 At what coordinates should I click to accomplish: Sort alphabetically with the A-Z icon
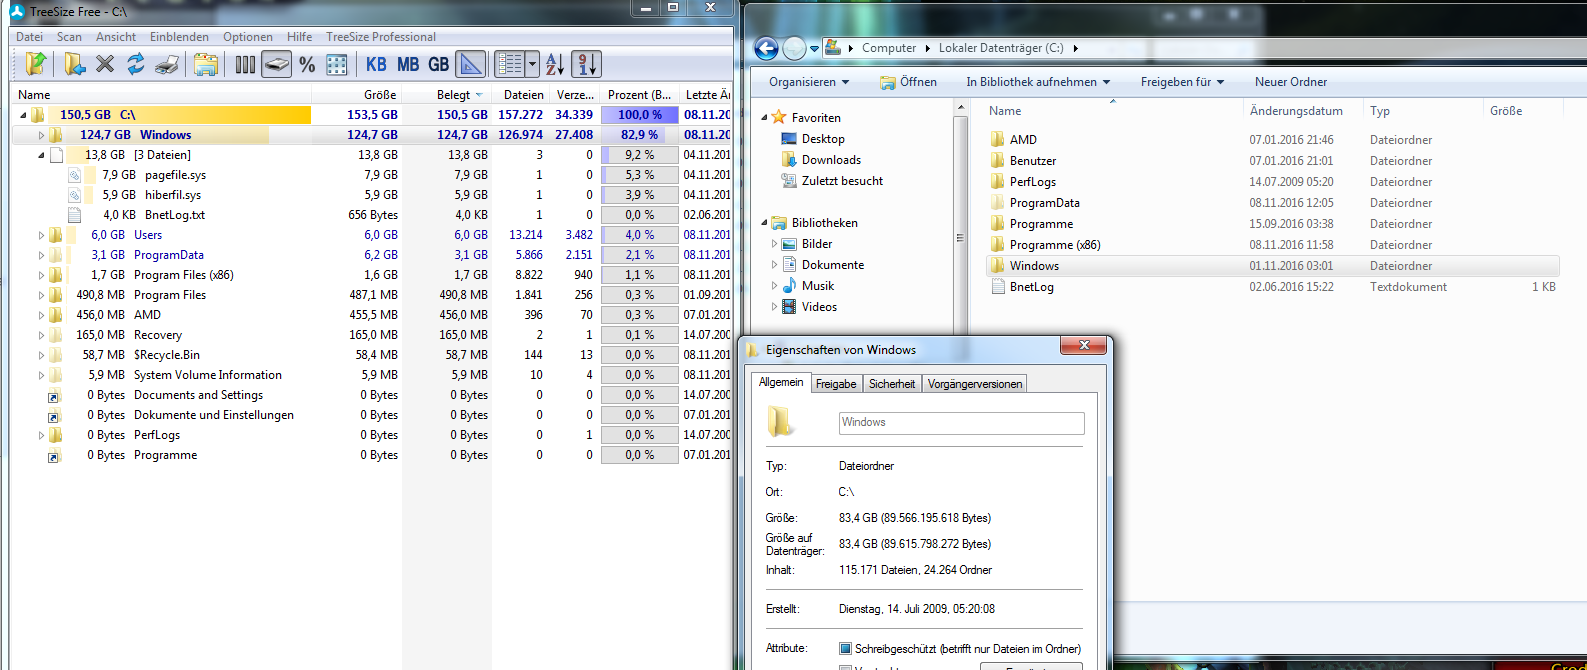(x=555, y=65)
